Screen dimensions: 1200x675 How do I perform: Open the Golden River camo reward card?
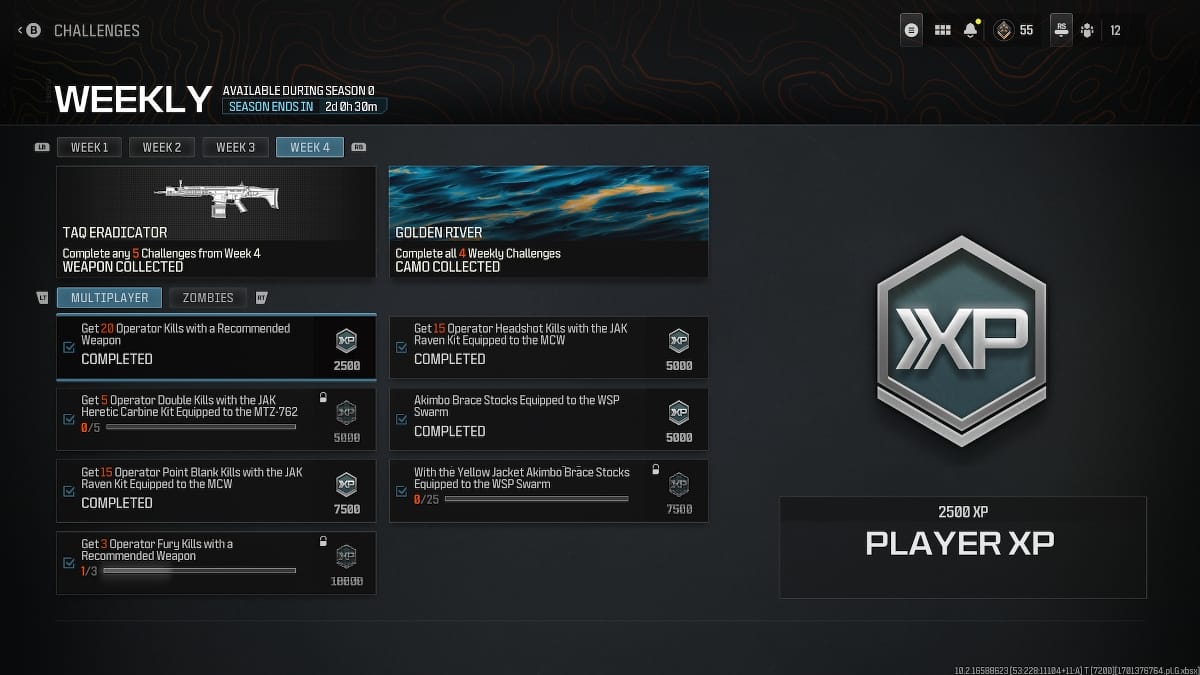pos(549,222)
